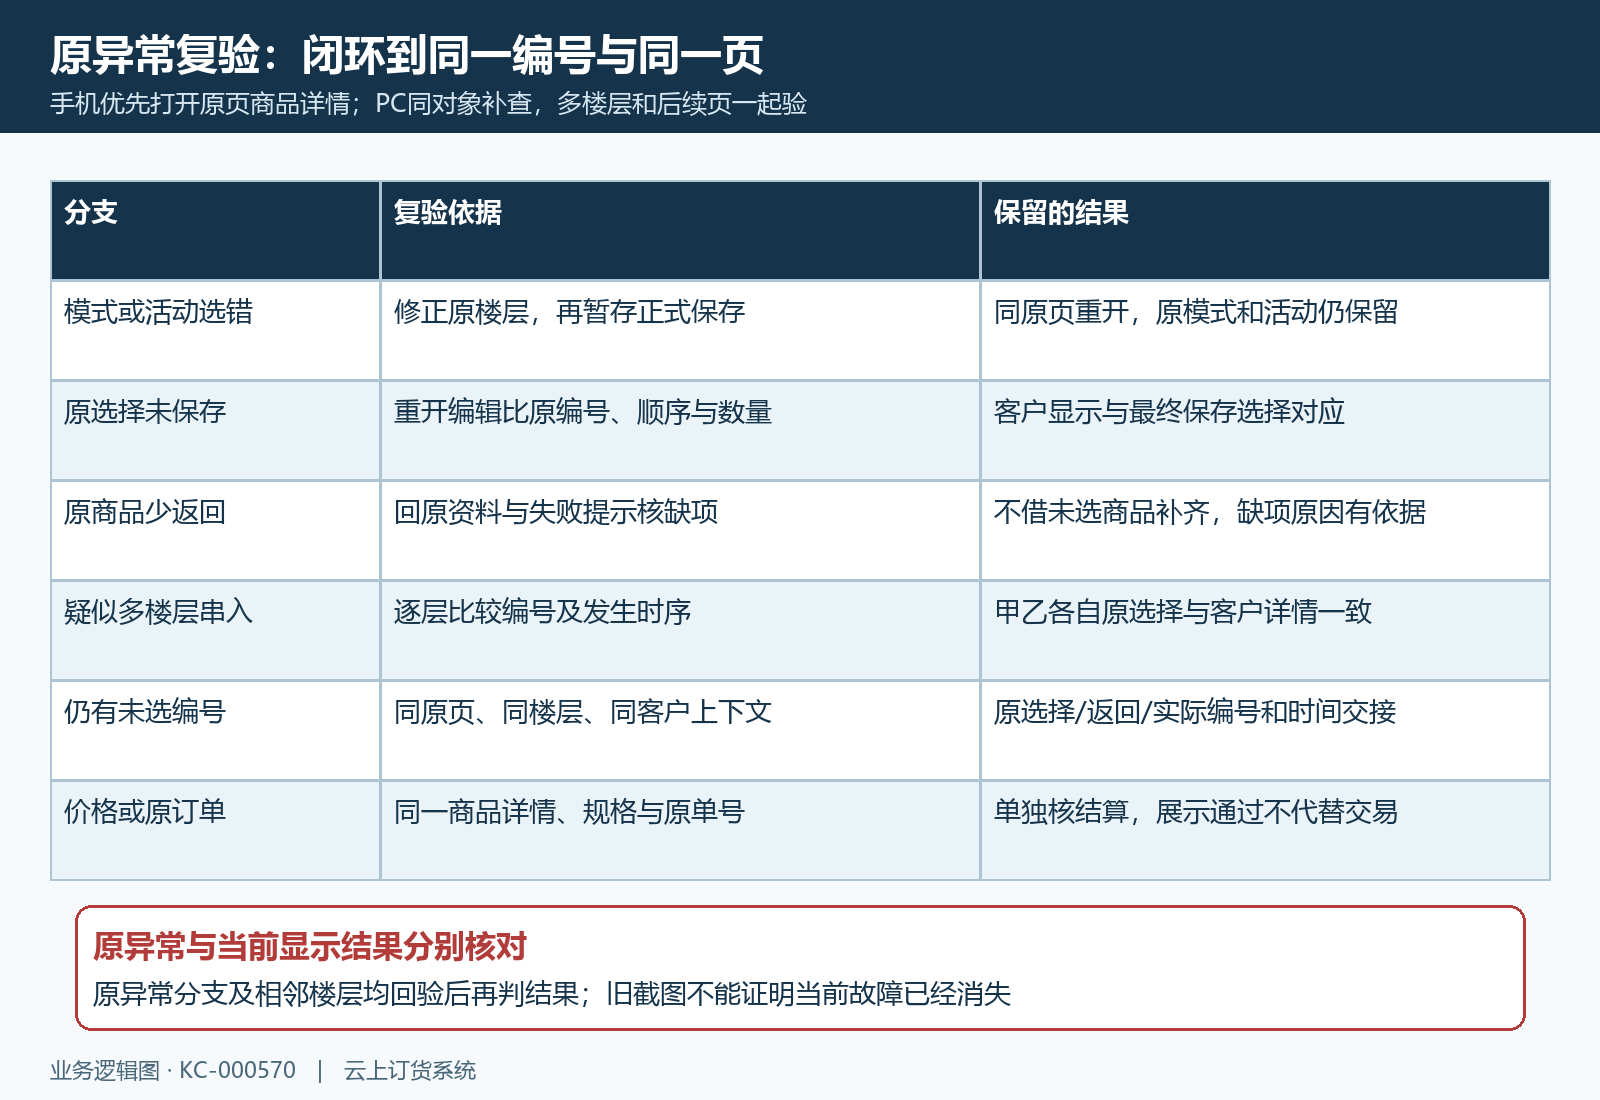Screen dimensions: 1600x1100
Task: Select the cell 原选择/返回/实际编号和时间交接
Action: [1265, 731]
